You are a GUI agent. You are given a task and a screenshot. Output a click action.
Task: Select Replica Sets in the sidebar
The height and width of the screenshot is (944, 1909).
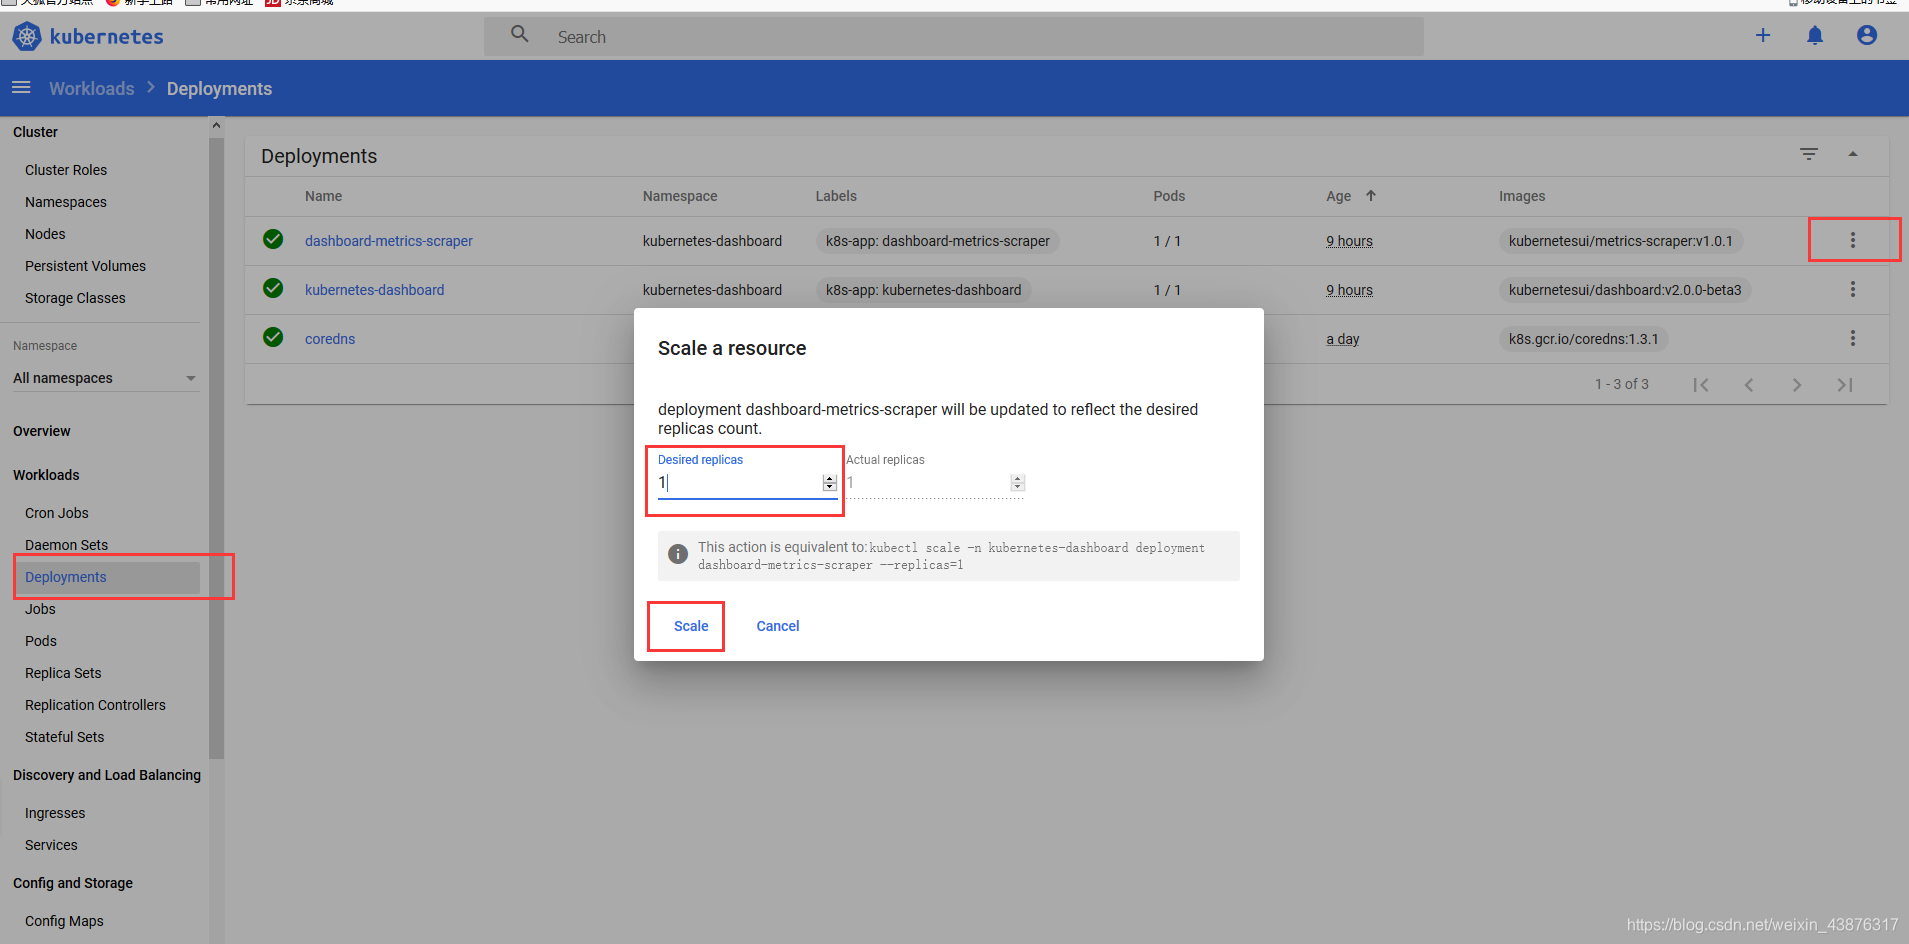tap(63, 673)
